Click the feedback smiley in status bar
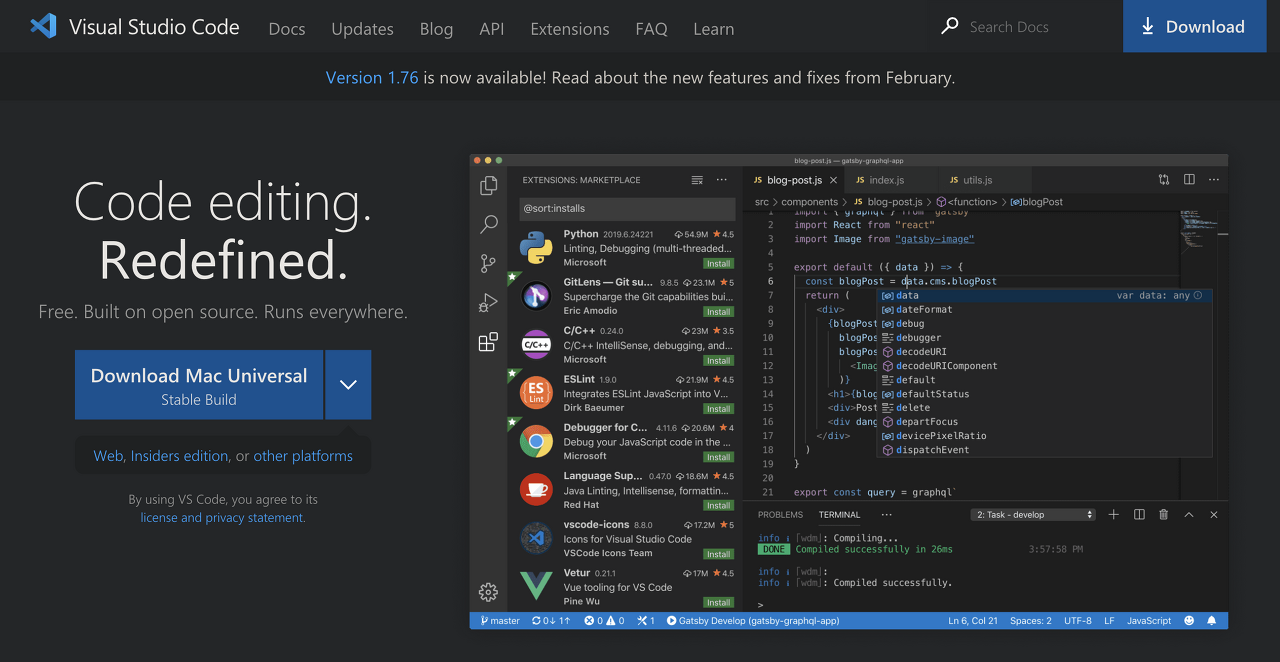 click(x=1189, y=621)
